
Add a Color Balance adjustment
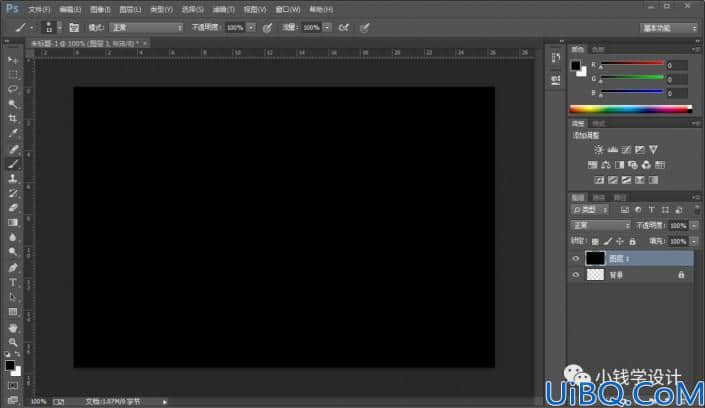point(606,165)
